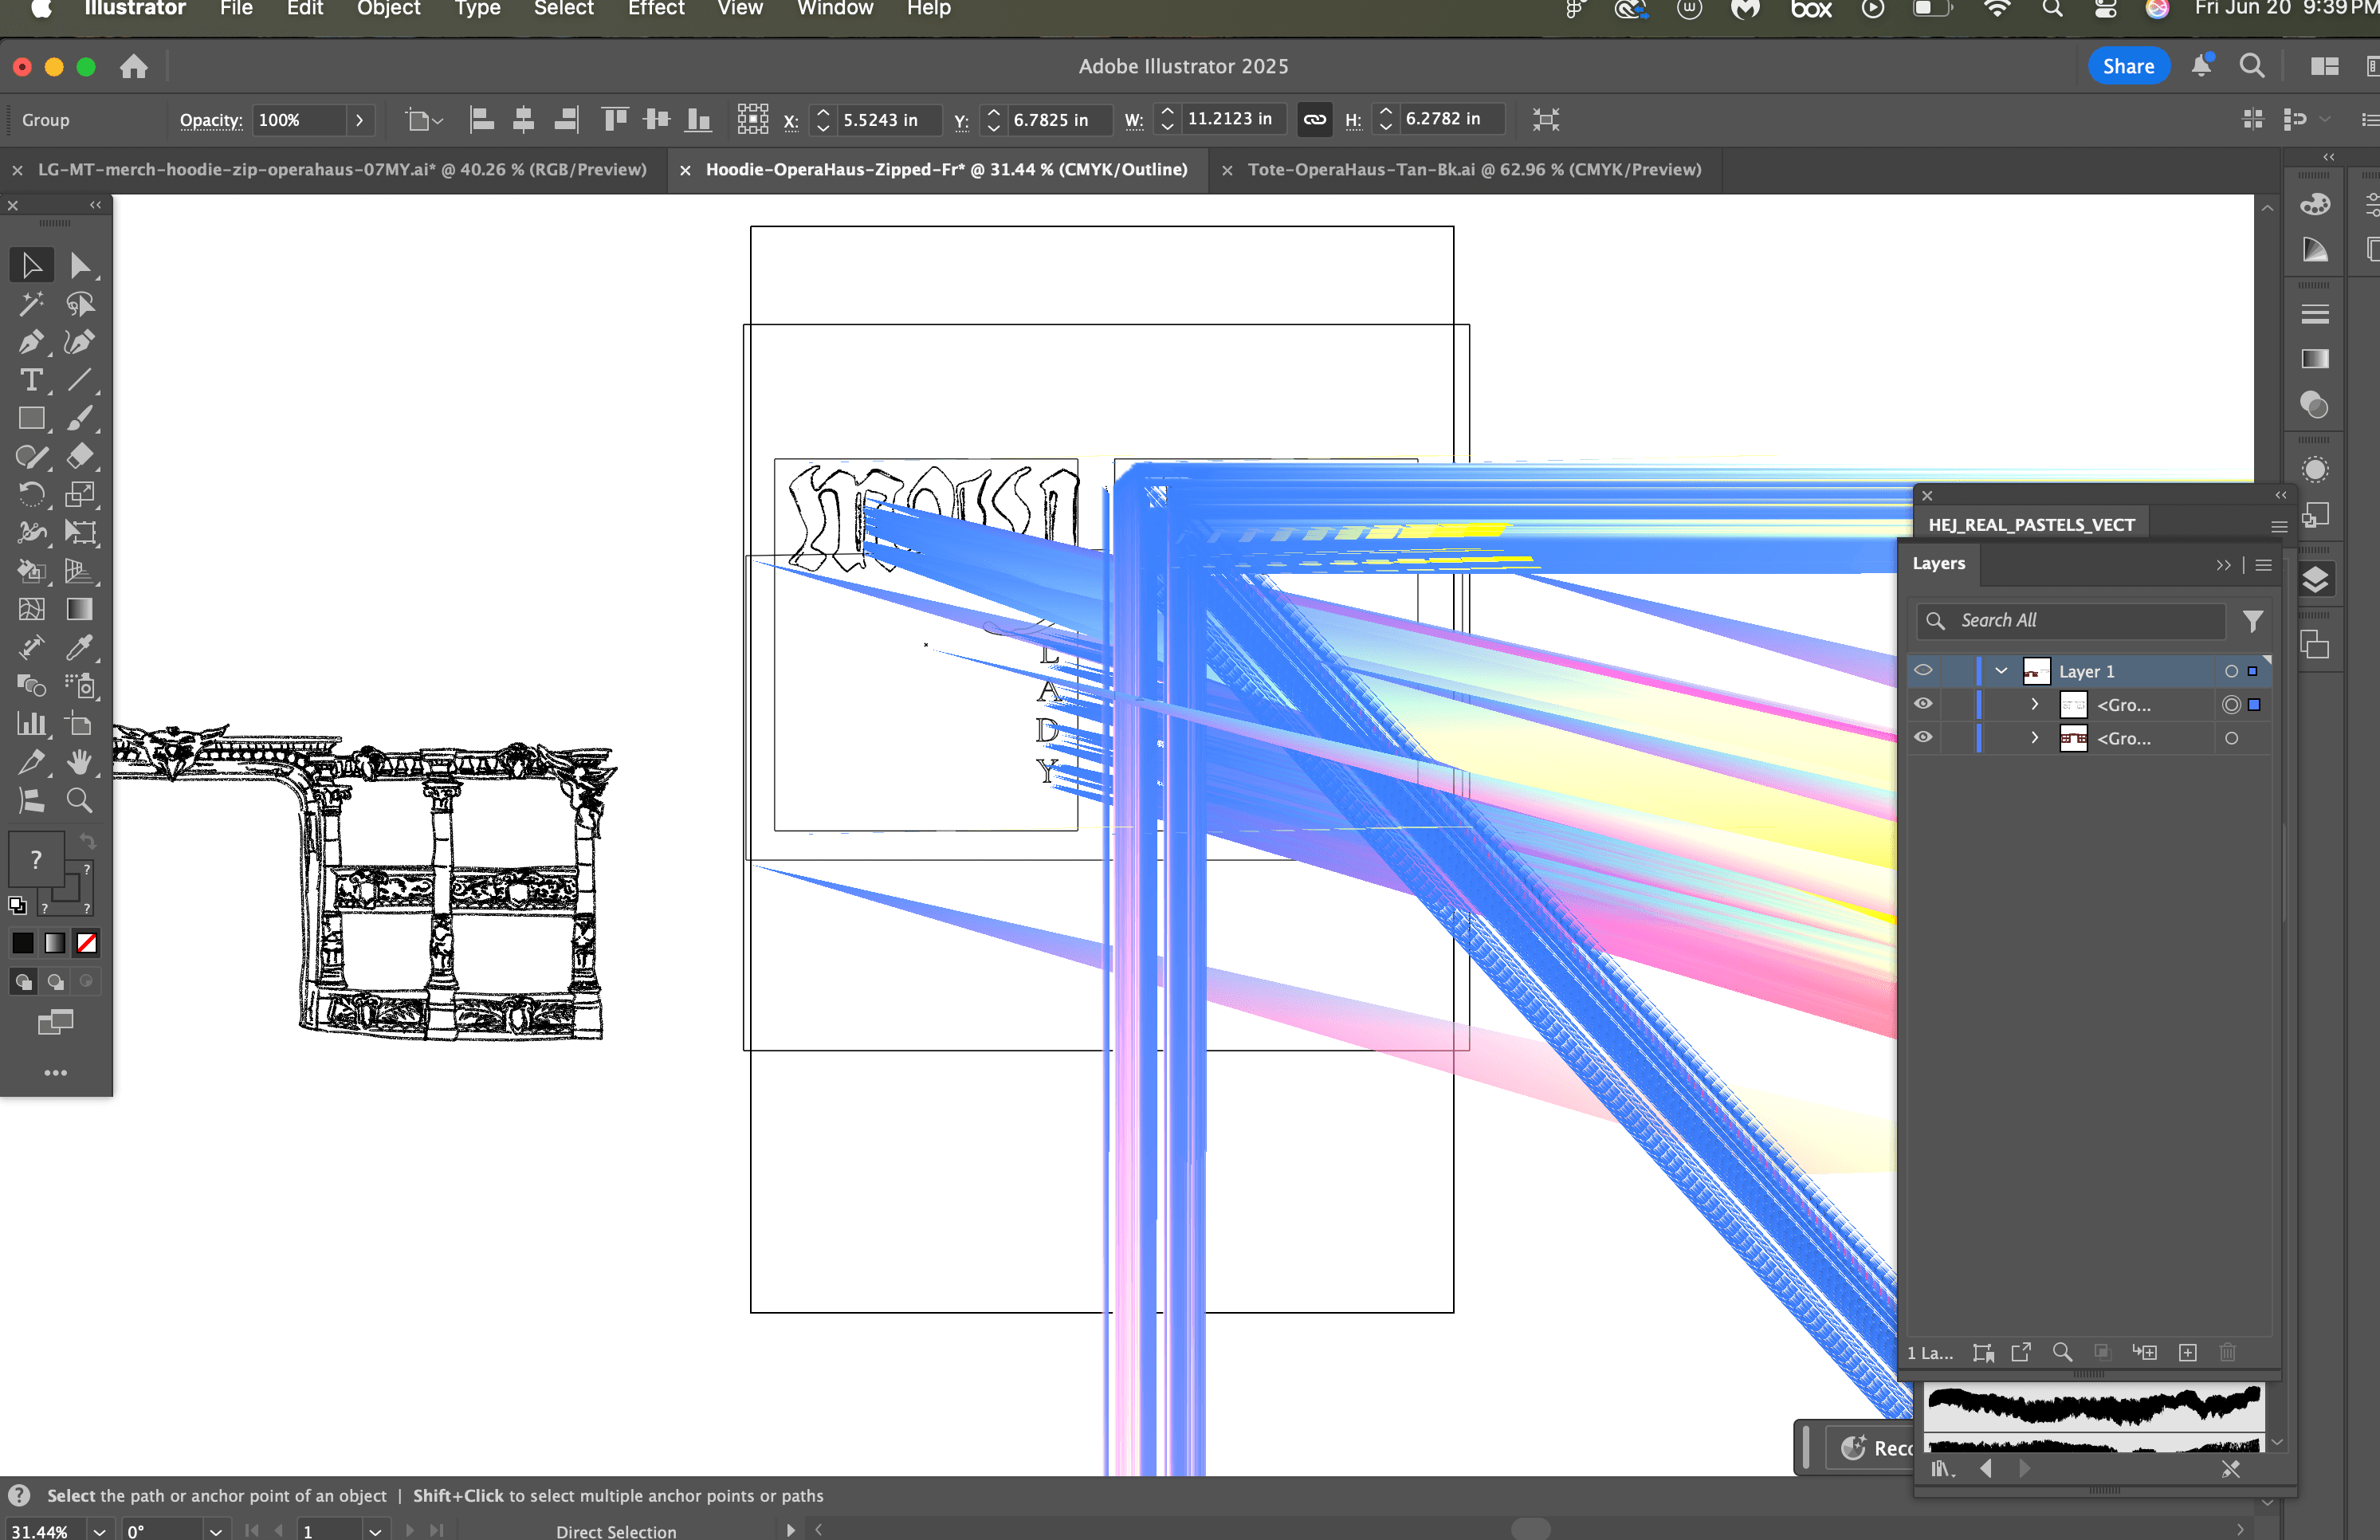Select the Gradient tool
The width and height of the screenshot is (2380, 1540).
(x=80, y=609)
